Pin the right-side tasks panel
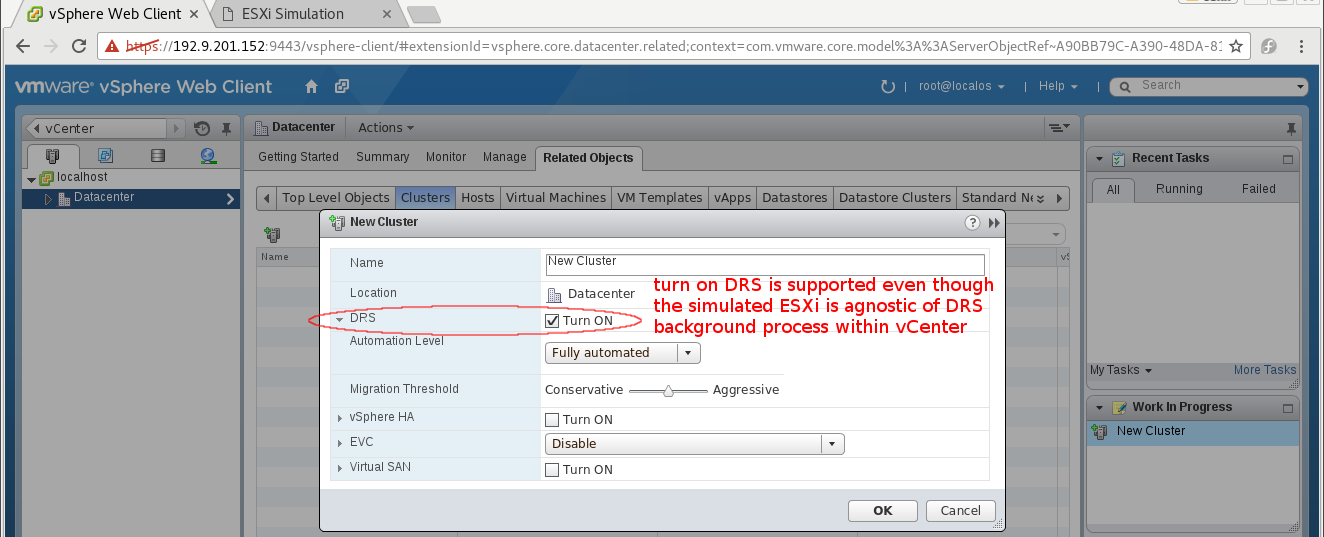Image resolution: width=1324 pixels, height=537 pixels. pos(1291,129)
